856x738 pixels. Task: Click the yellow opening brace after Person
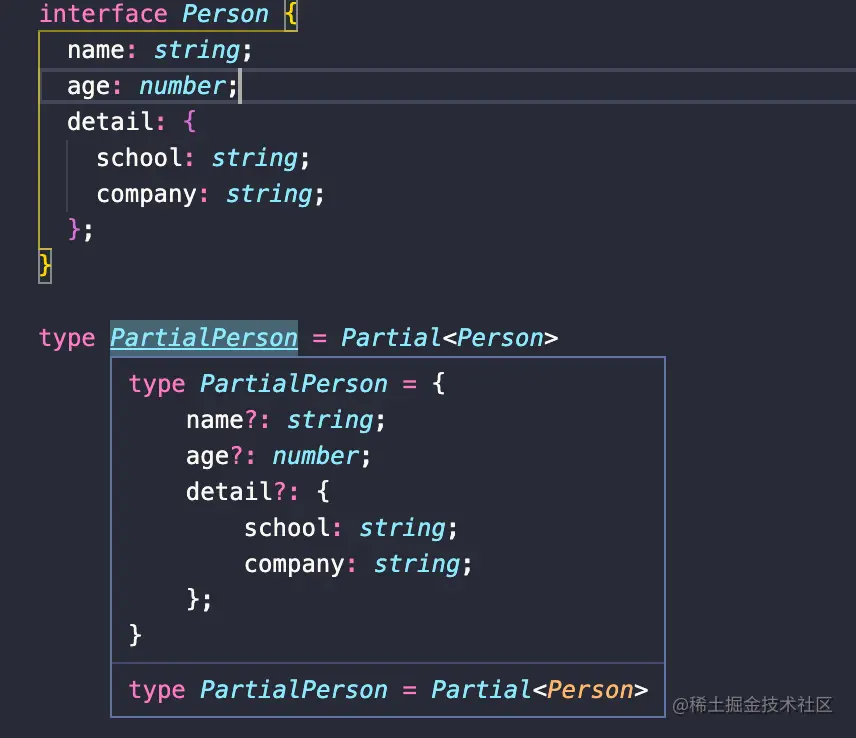click(x=291, y=14)
